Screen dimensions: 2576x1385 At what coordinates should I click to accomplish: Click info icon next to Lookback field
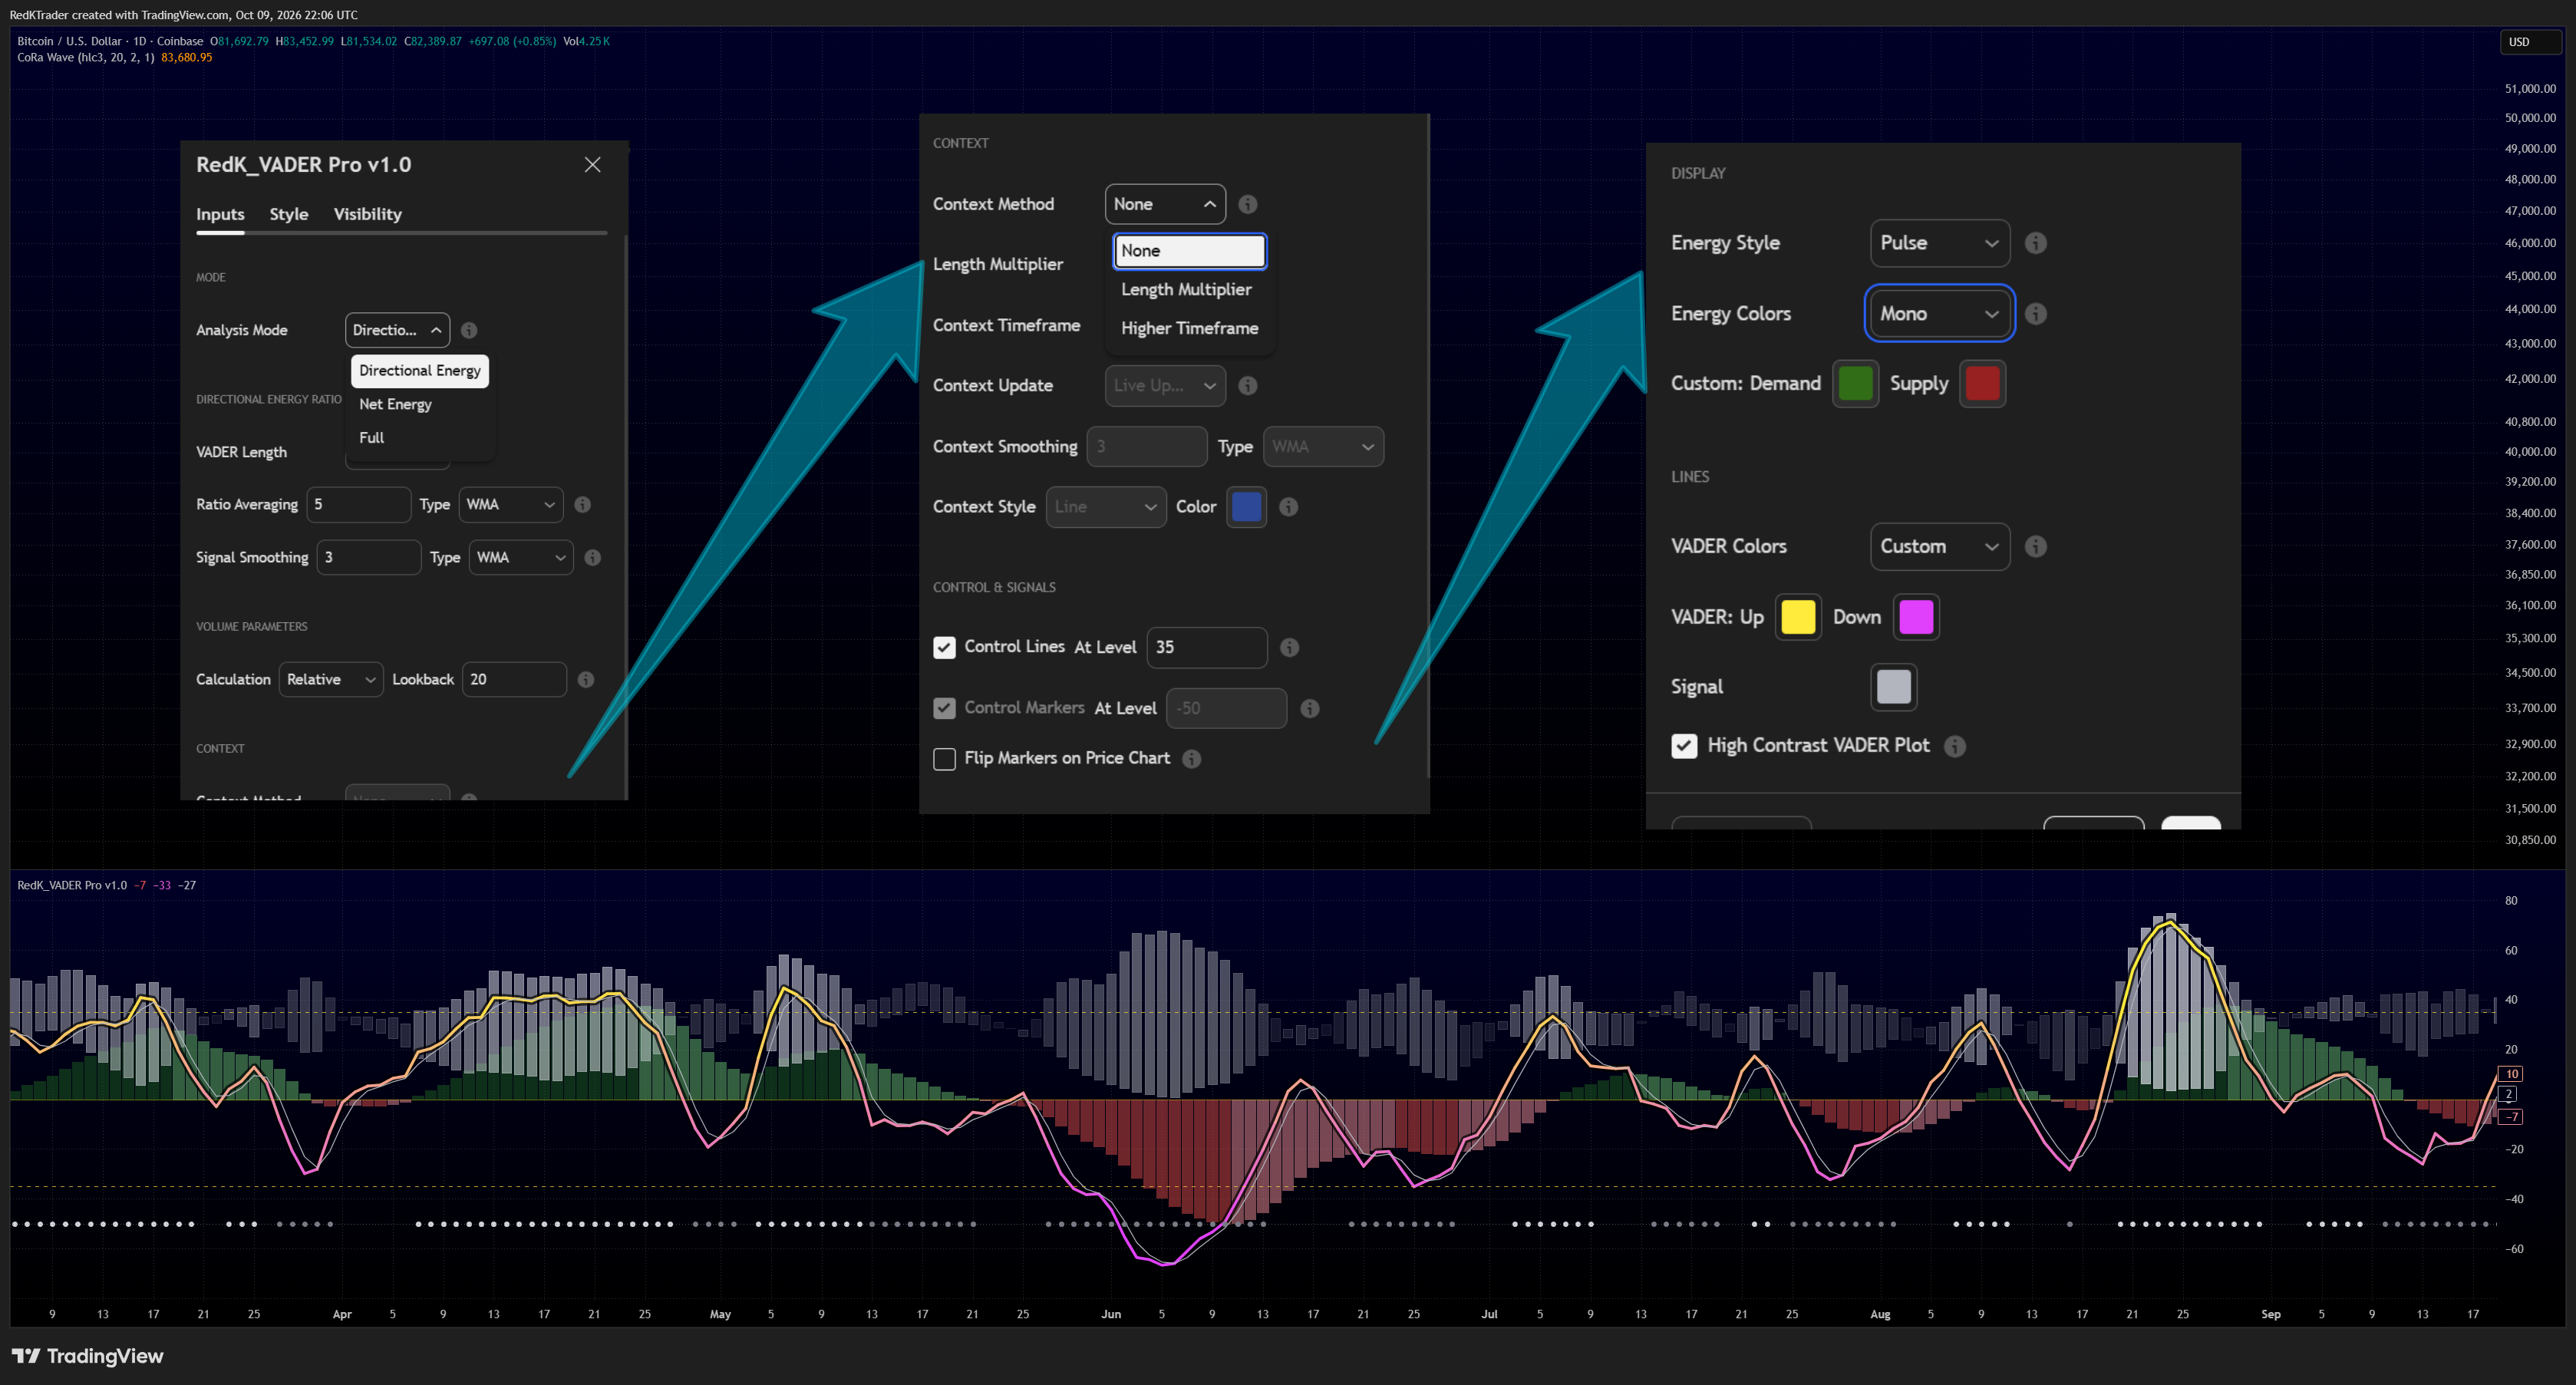click(586, 680)
